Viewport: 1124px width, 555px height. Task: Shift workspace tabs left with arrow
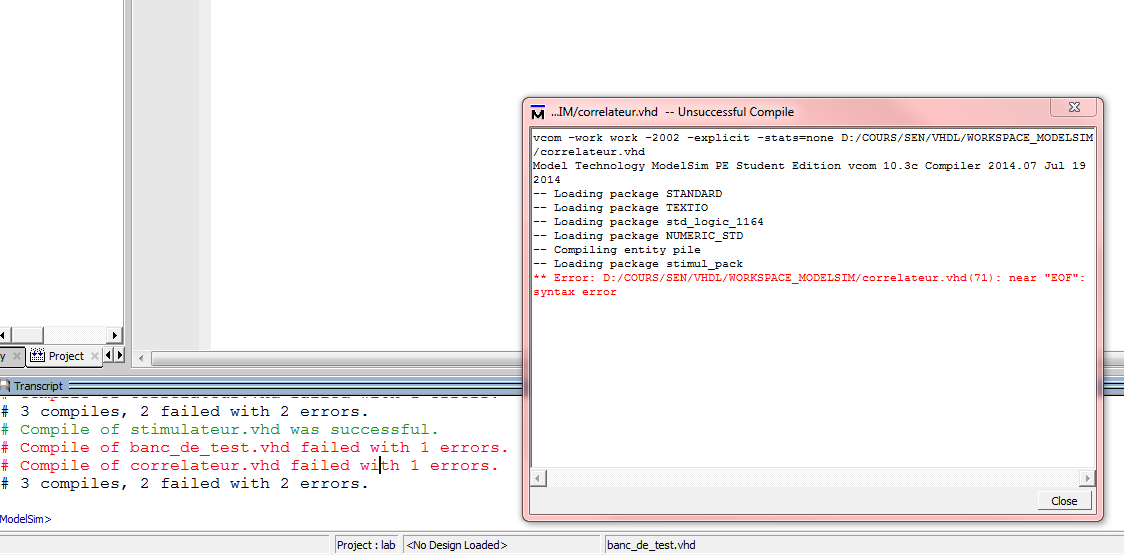[108, 355]
